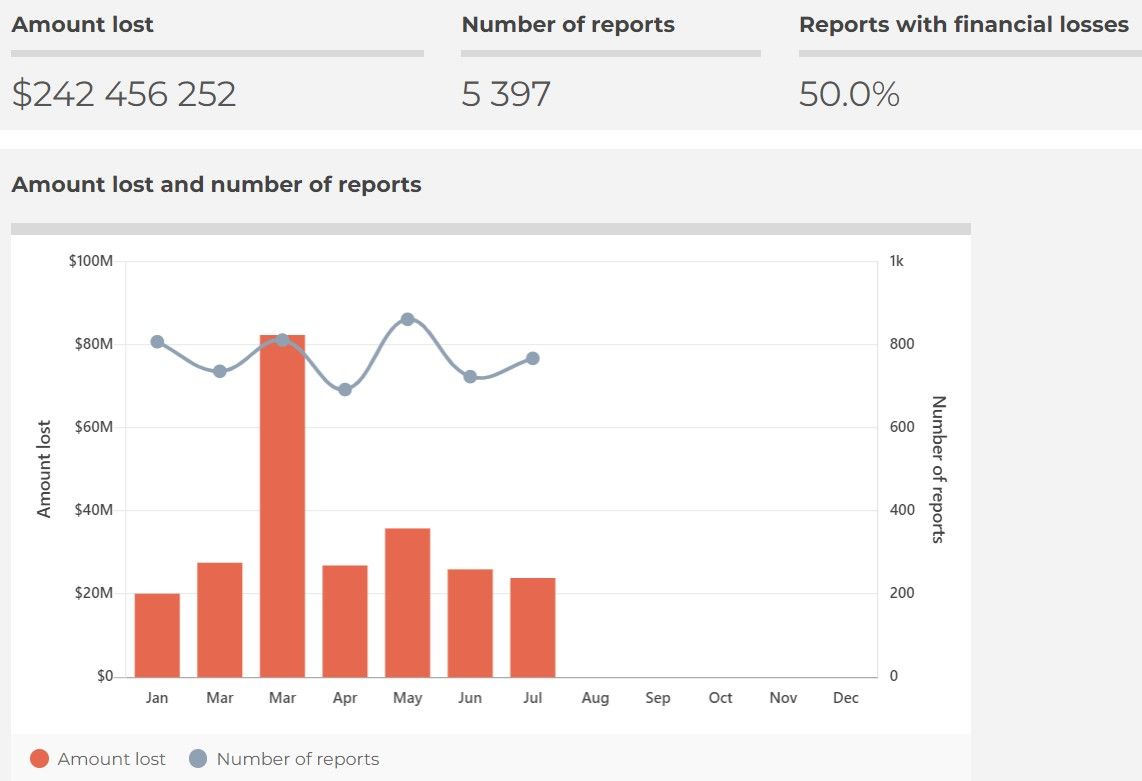
Task: Toggle the Amount lost legend item
Action: [x=98, y=758]
